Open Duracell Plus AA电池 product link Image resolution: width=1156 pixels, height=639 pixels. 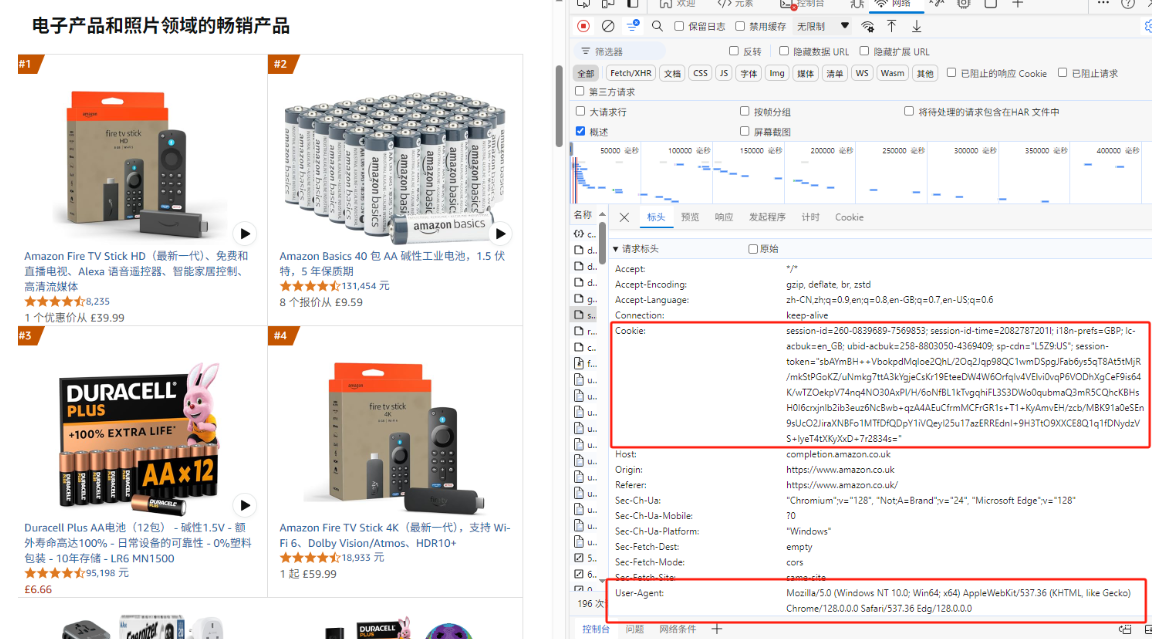tap(138, 543)
